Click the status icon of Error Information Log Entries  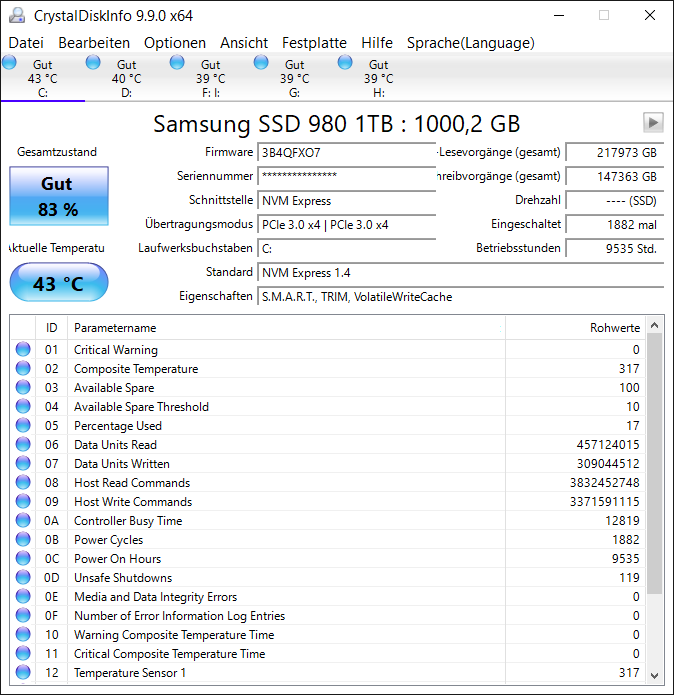23,616
